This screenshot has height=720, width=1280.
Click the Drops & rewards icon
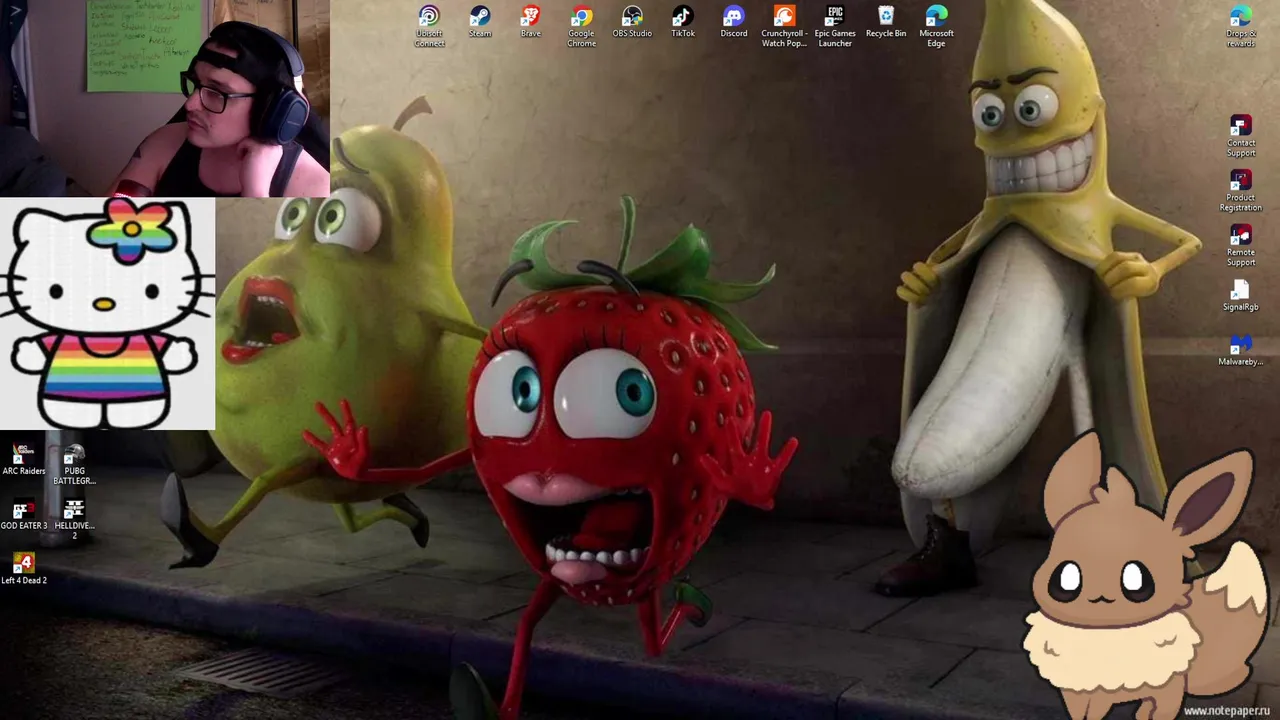point(1241,26)
